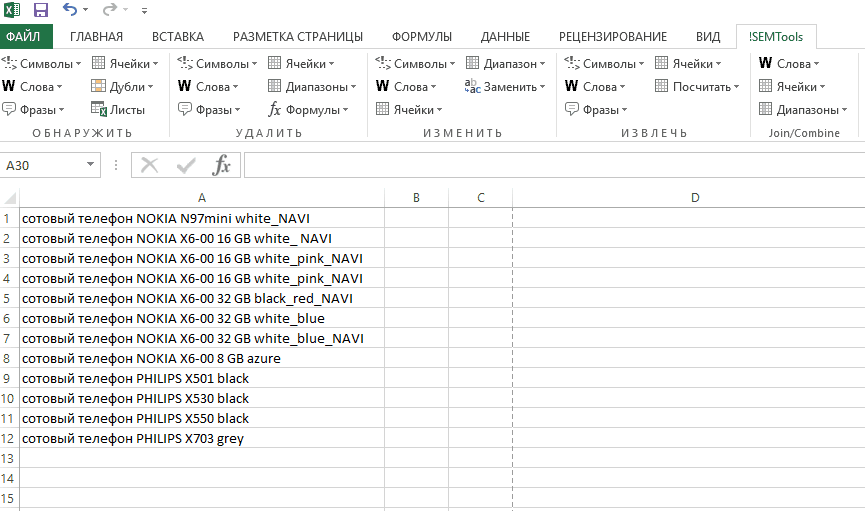Open Фразы menu in ИЗВЛЕЧЬ group
This screenshot has width=865, height=511.
click(x=596, y=110)
